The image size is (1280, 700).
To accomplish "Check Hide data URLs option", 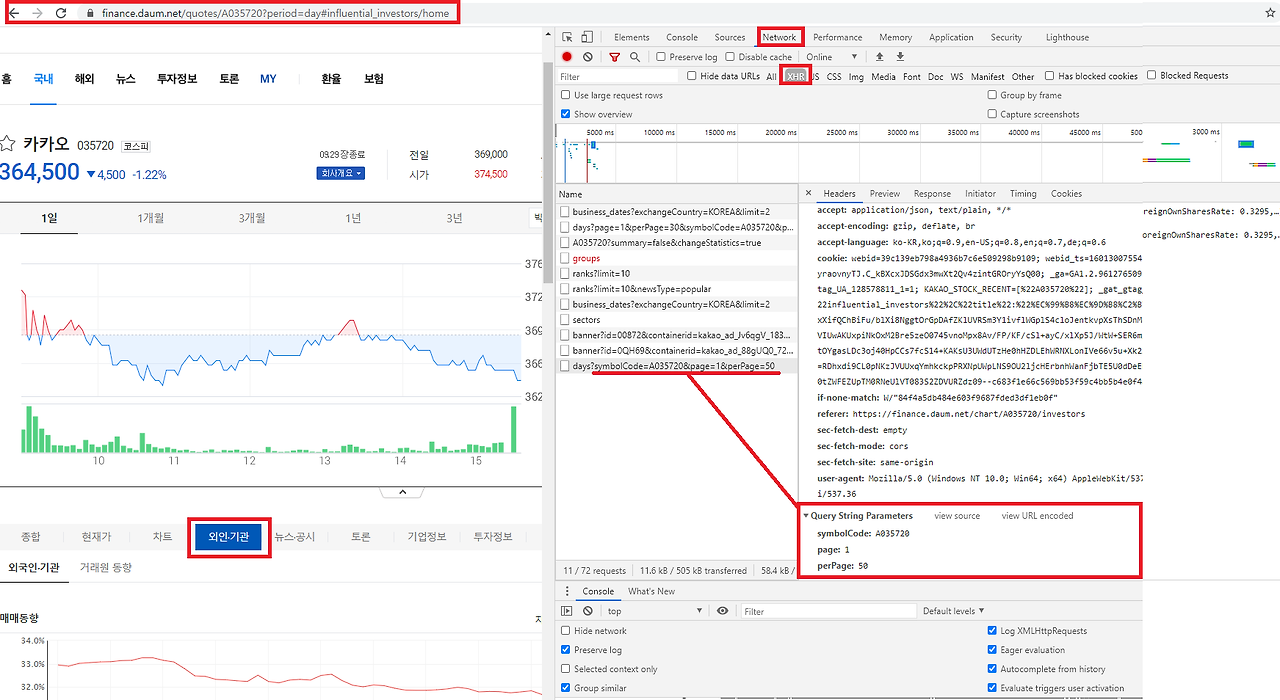I will click(691, 76).
